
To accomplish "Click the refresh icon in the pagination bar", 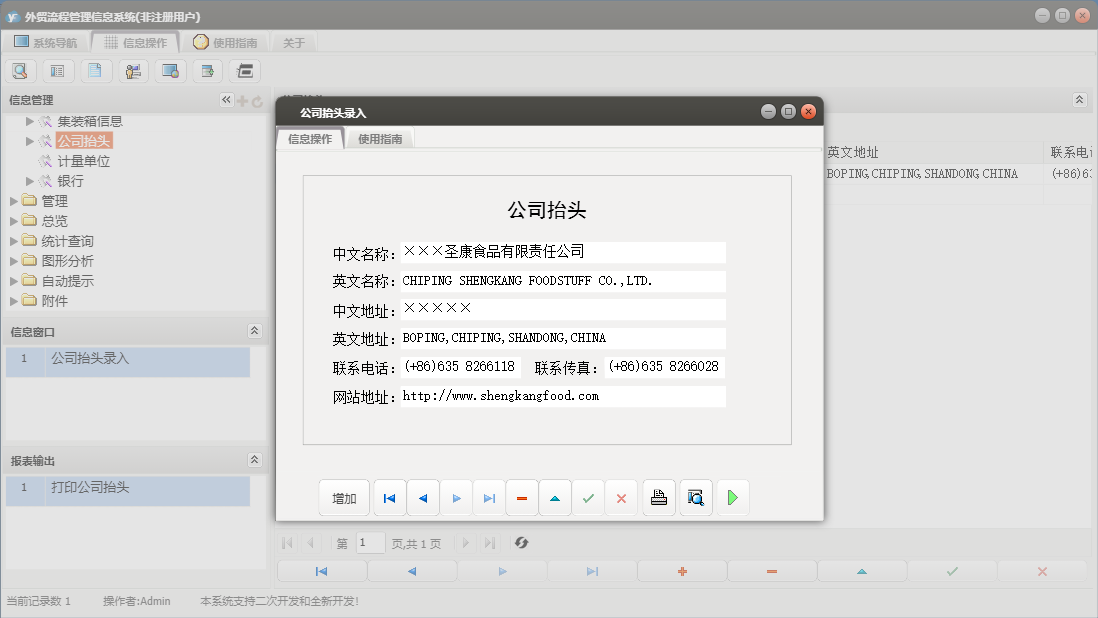I will (x=520, y=543).
